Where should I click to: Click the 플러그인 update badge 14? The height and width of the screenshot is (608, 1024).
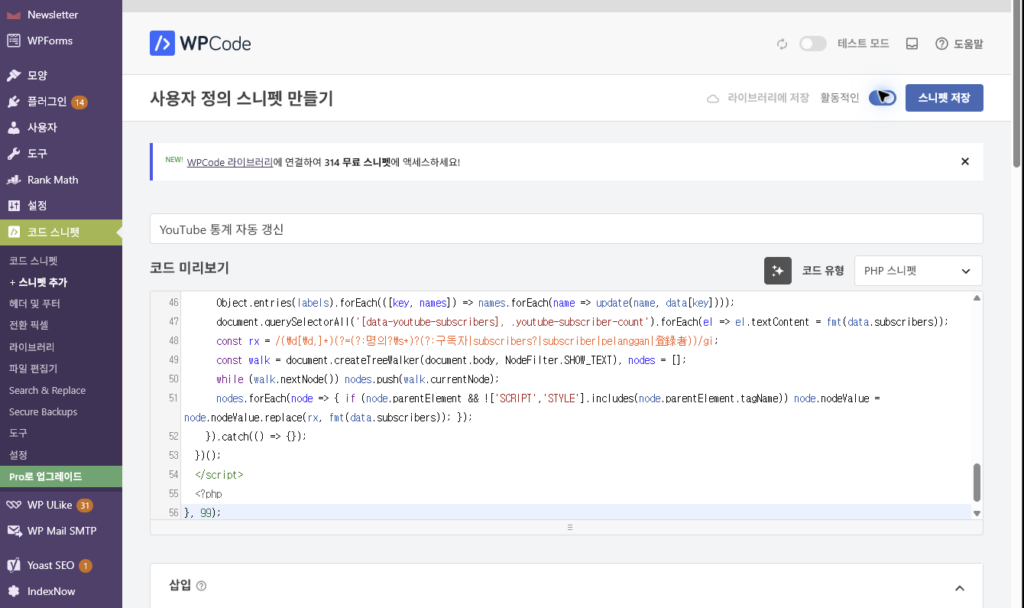pos(79,102)
